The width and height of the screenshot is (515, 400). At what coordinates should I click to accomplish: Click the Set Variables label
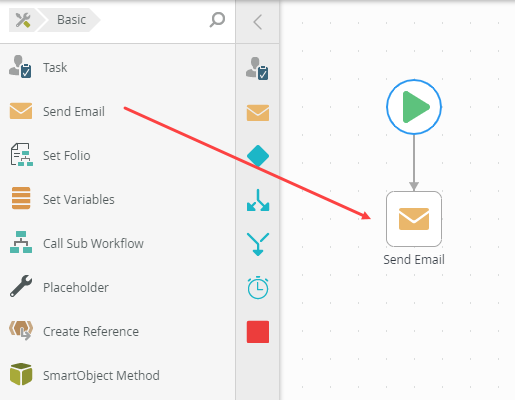pyautogui.click(x=79, y=199)
